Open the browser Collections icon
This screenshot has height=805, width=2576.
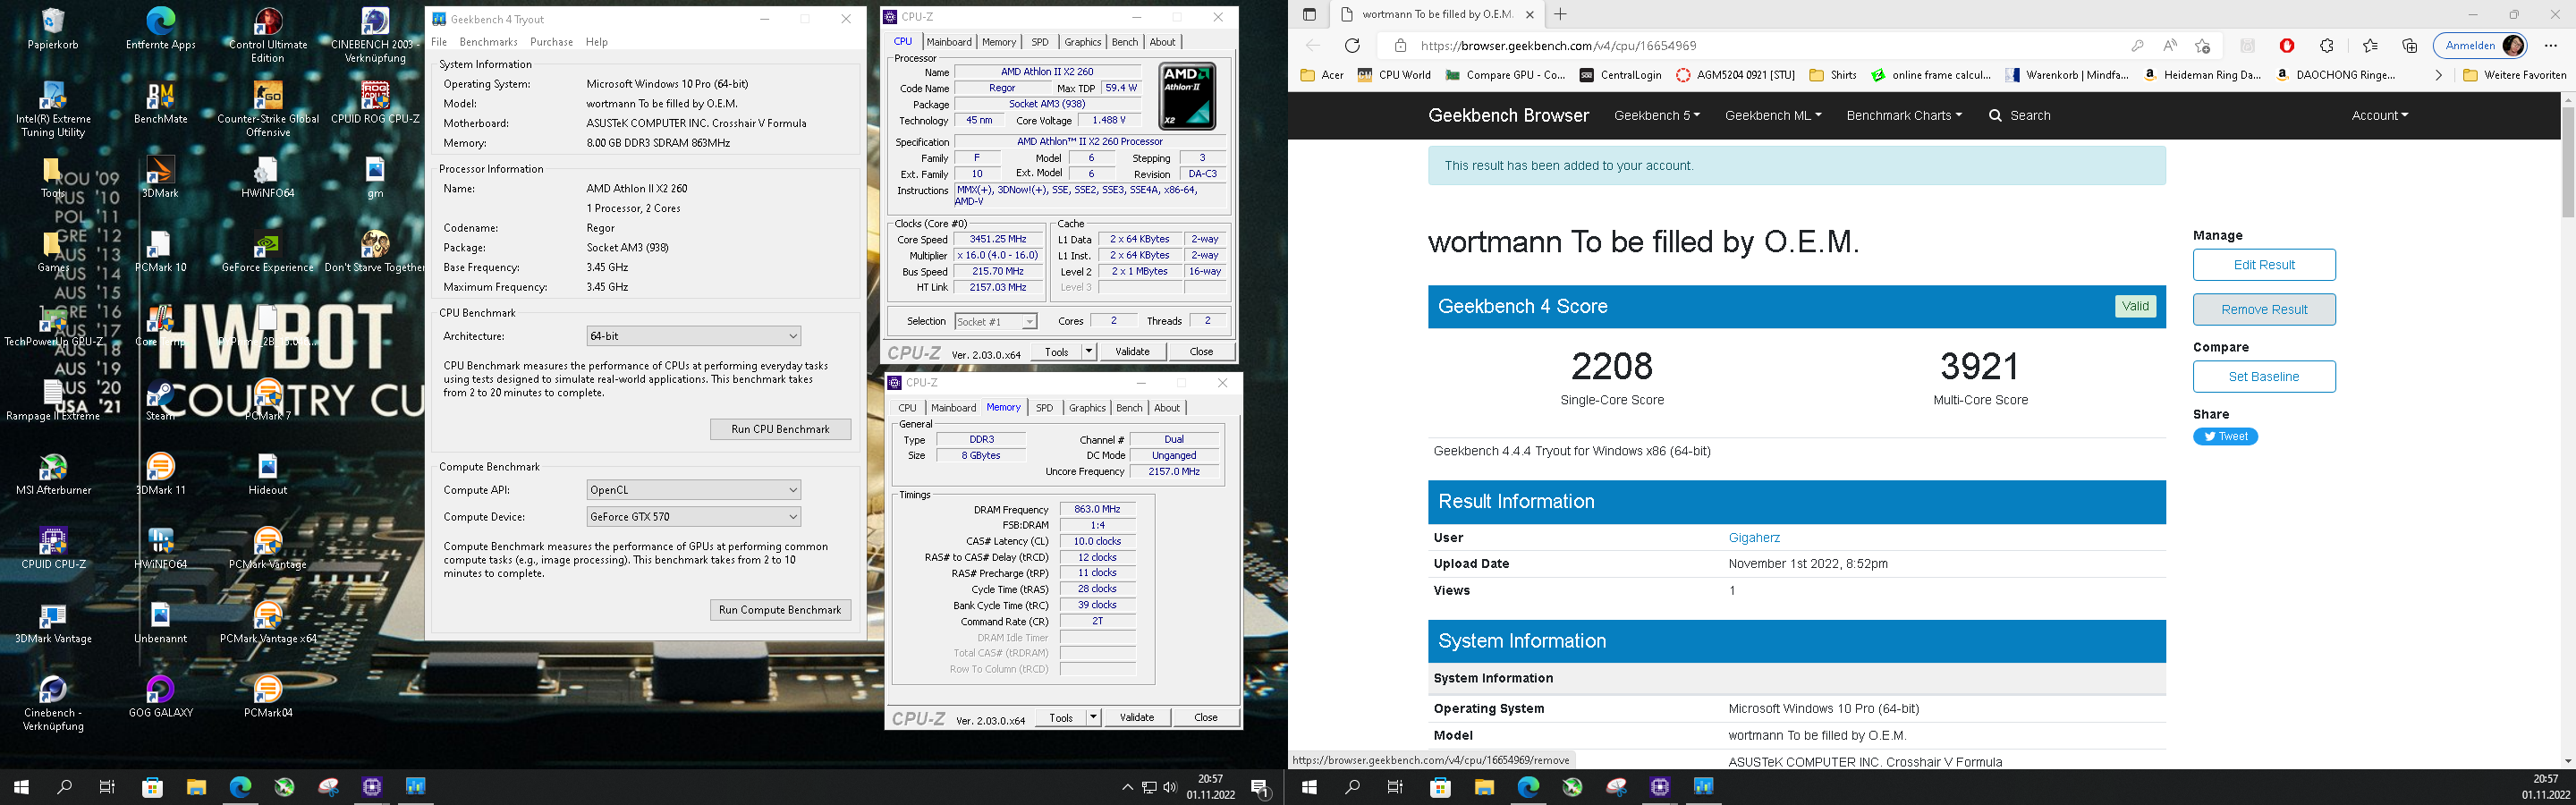[x=2409, y=45]
